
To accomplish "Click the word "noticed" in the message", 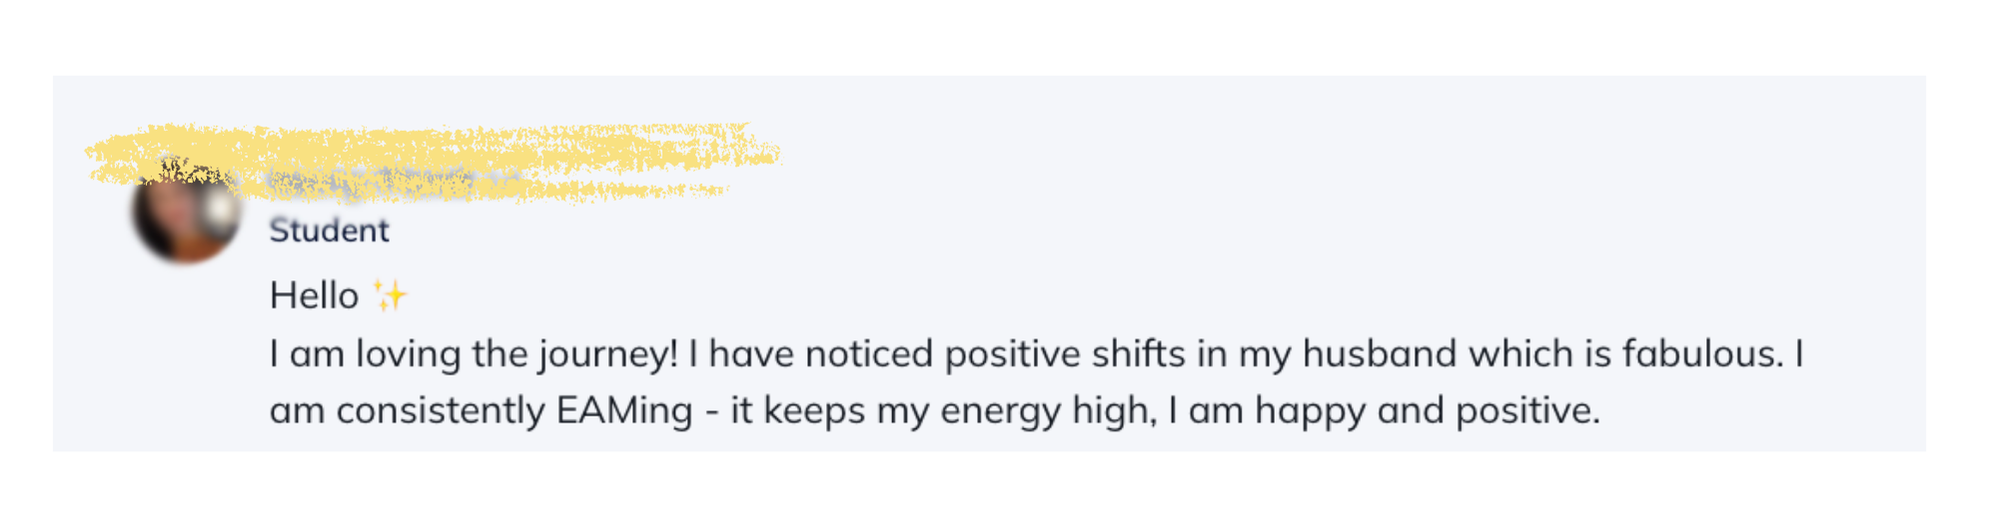I will tap(869, 354).
